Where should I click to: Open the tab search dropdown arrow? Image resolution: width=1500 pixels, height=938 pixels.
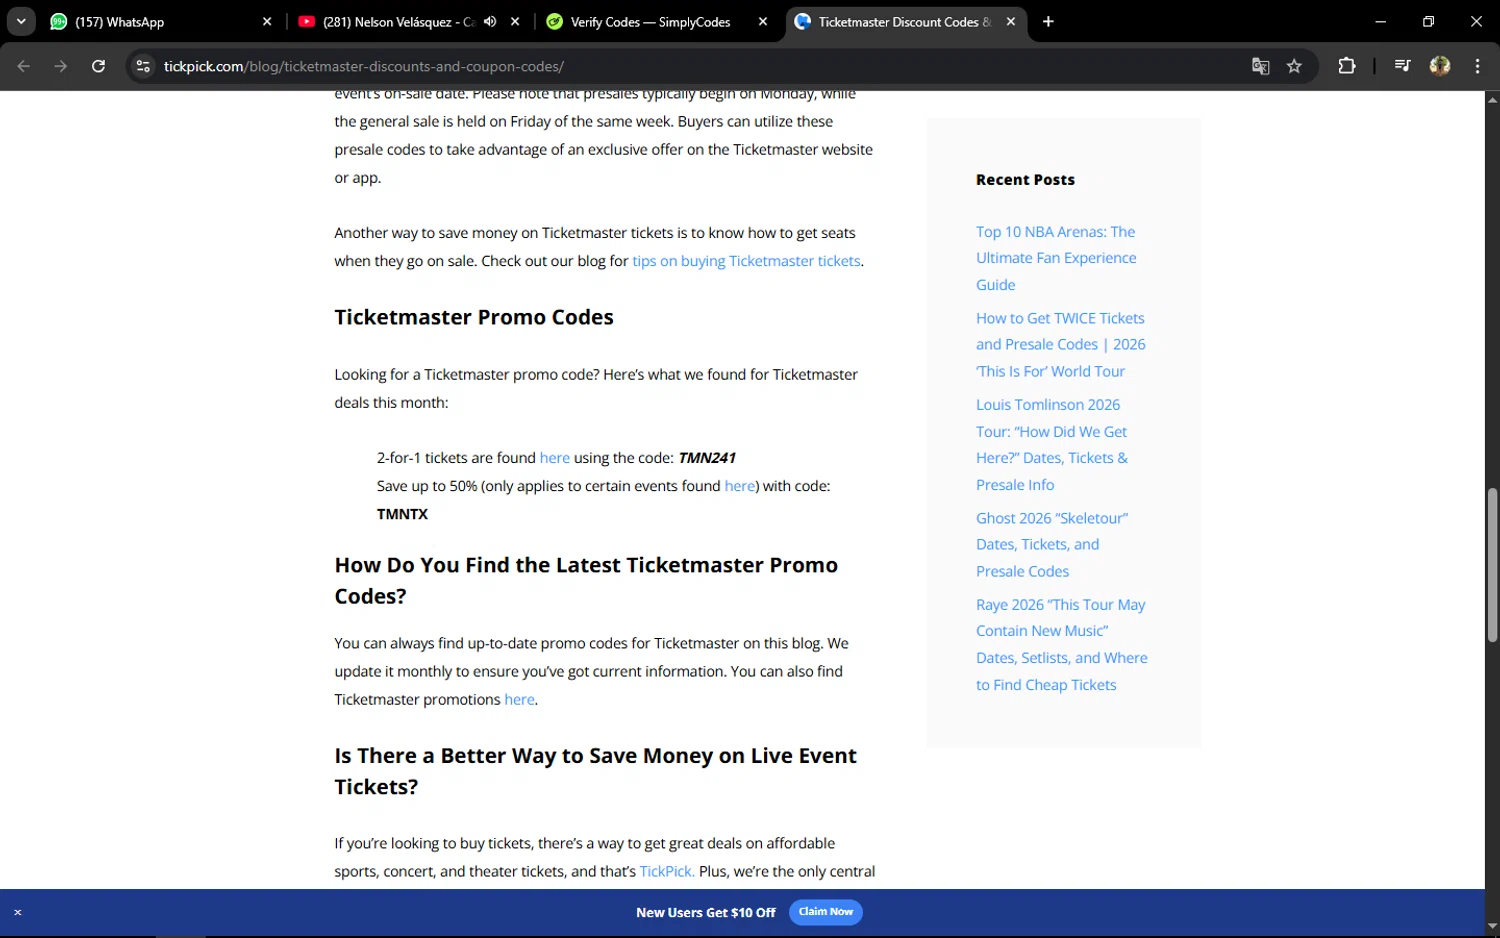[21, 21]
